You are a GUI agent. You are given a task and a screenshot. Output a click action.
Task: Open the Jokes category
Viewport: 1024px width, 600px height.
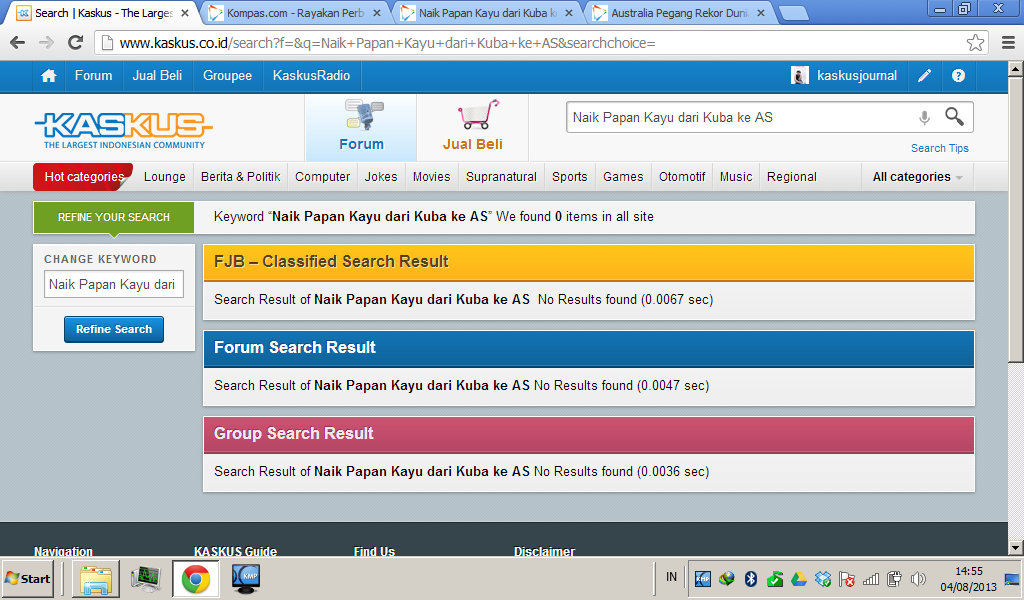381,177
